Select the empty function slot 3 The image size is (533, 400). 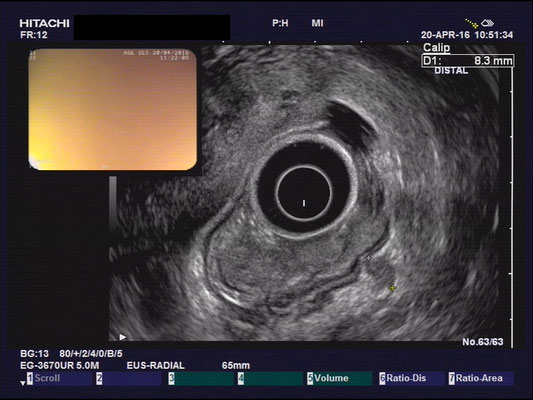pos(202,378)
